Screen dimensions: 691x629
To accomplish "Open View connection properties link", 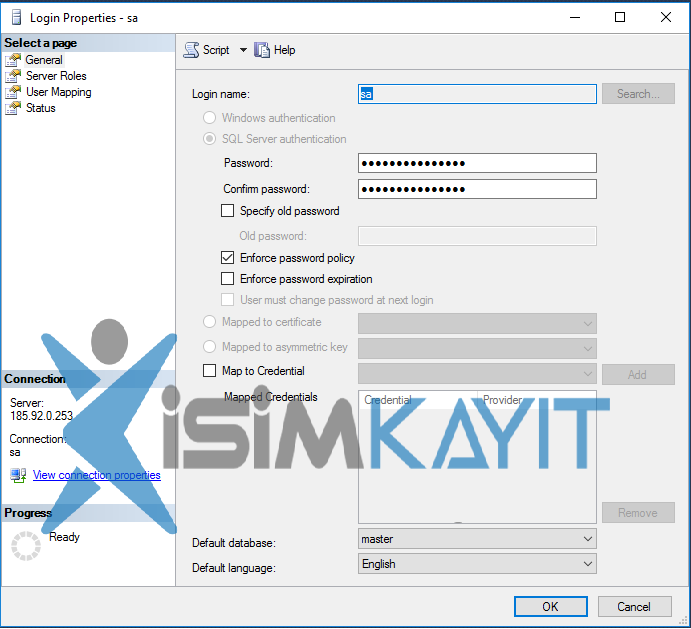I will pyautogui.click(x=97, y=475).
